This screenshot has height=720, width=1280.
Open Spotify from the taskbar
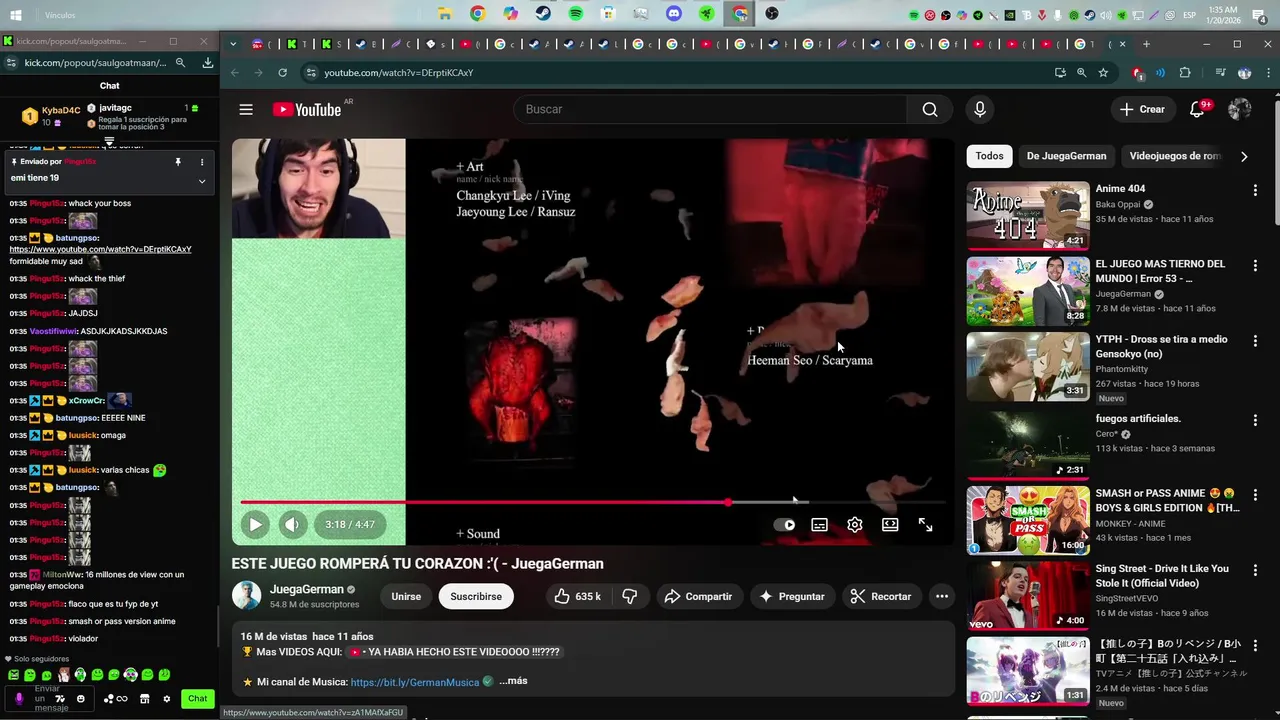point(576,14)
